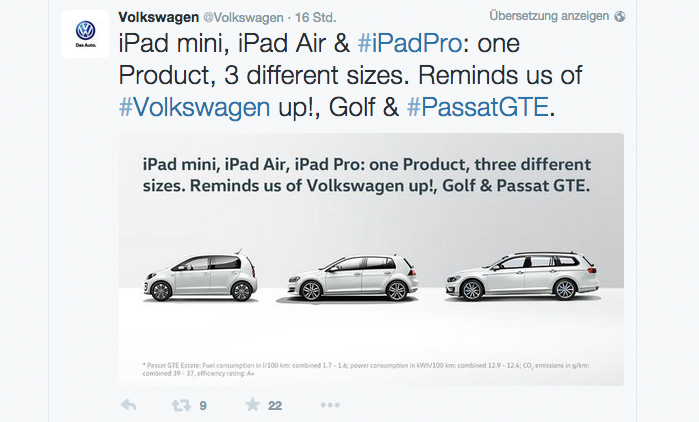
Task: Click the globe icon beside translation link
Action: 620,16
